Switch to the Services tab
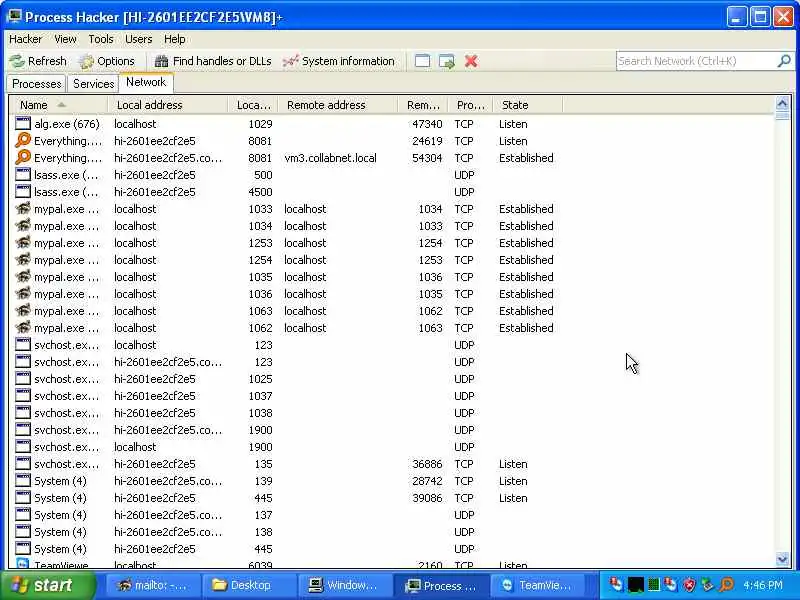Image resolution: width=800 pixels, height=600 pixels. [93, 84]
